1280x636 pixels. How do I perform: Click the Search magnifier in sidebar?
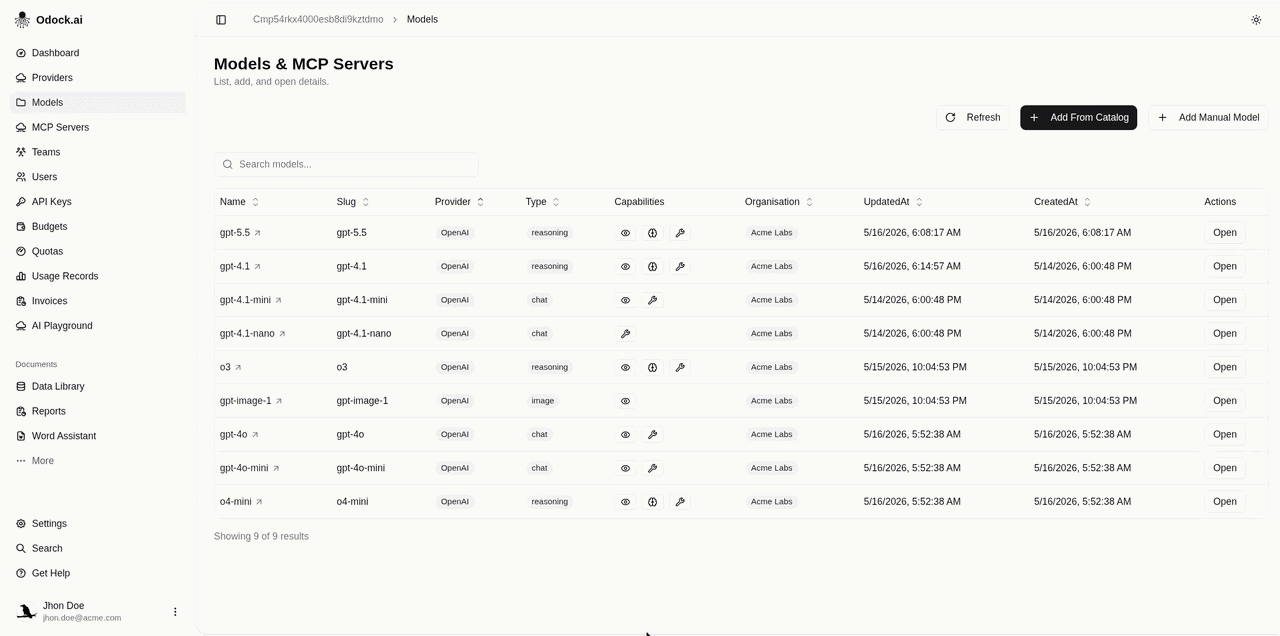click(21, 548)
